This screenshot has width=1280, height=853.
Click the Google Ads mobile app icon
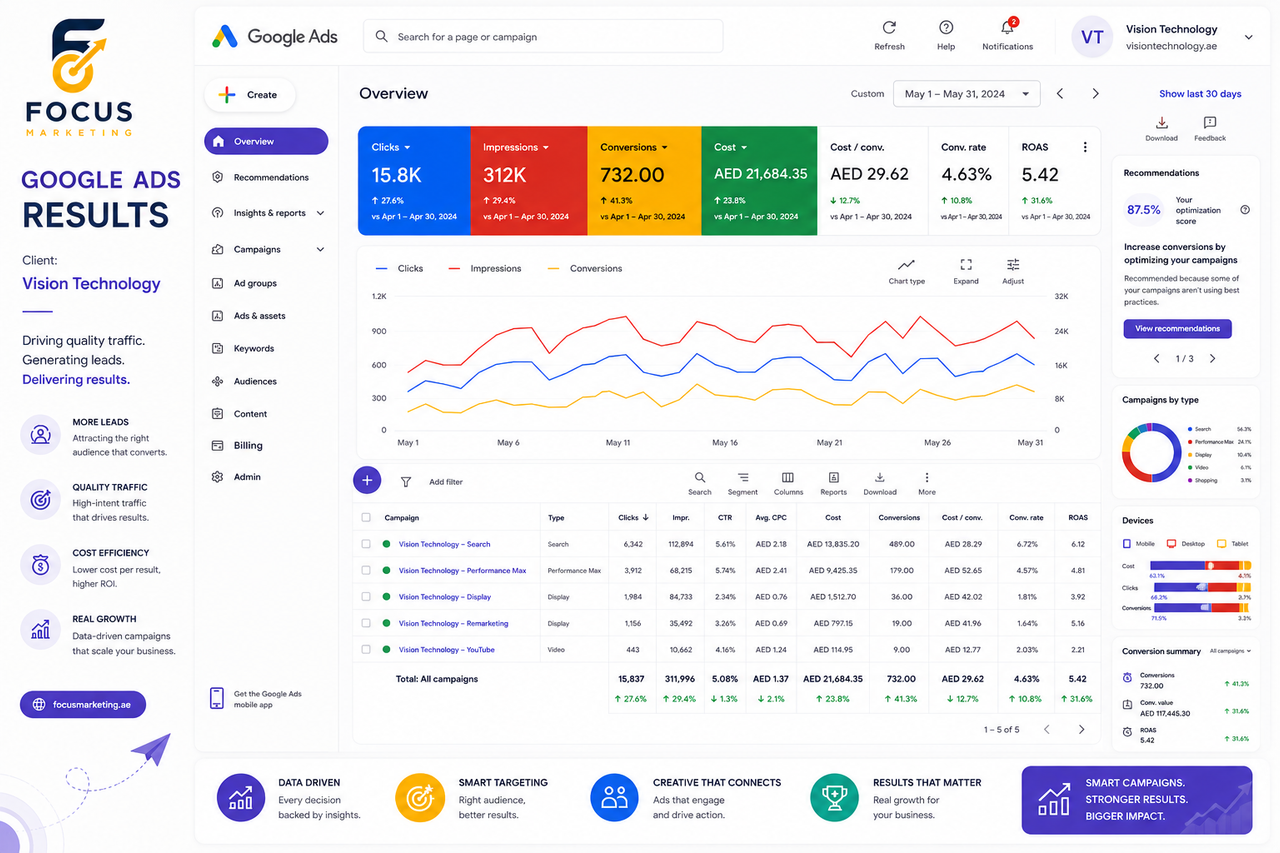pos(217,698)
